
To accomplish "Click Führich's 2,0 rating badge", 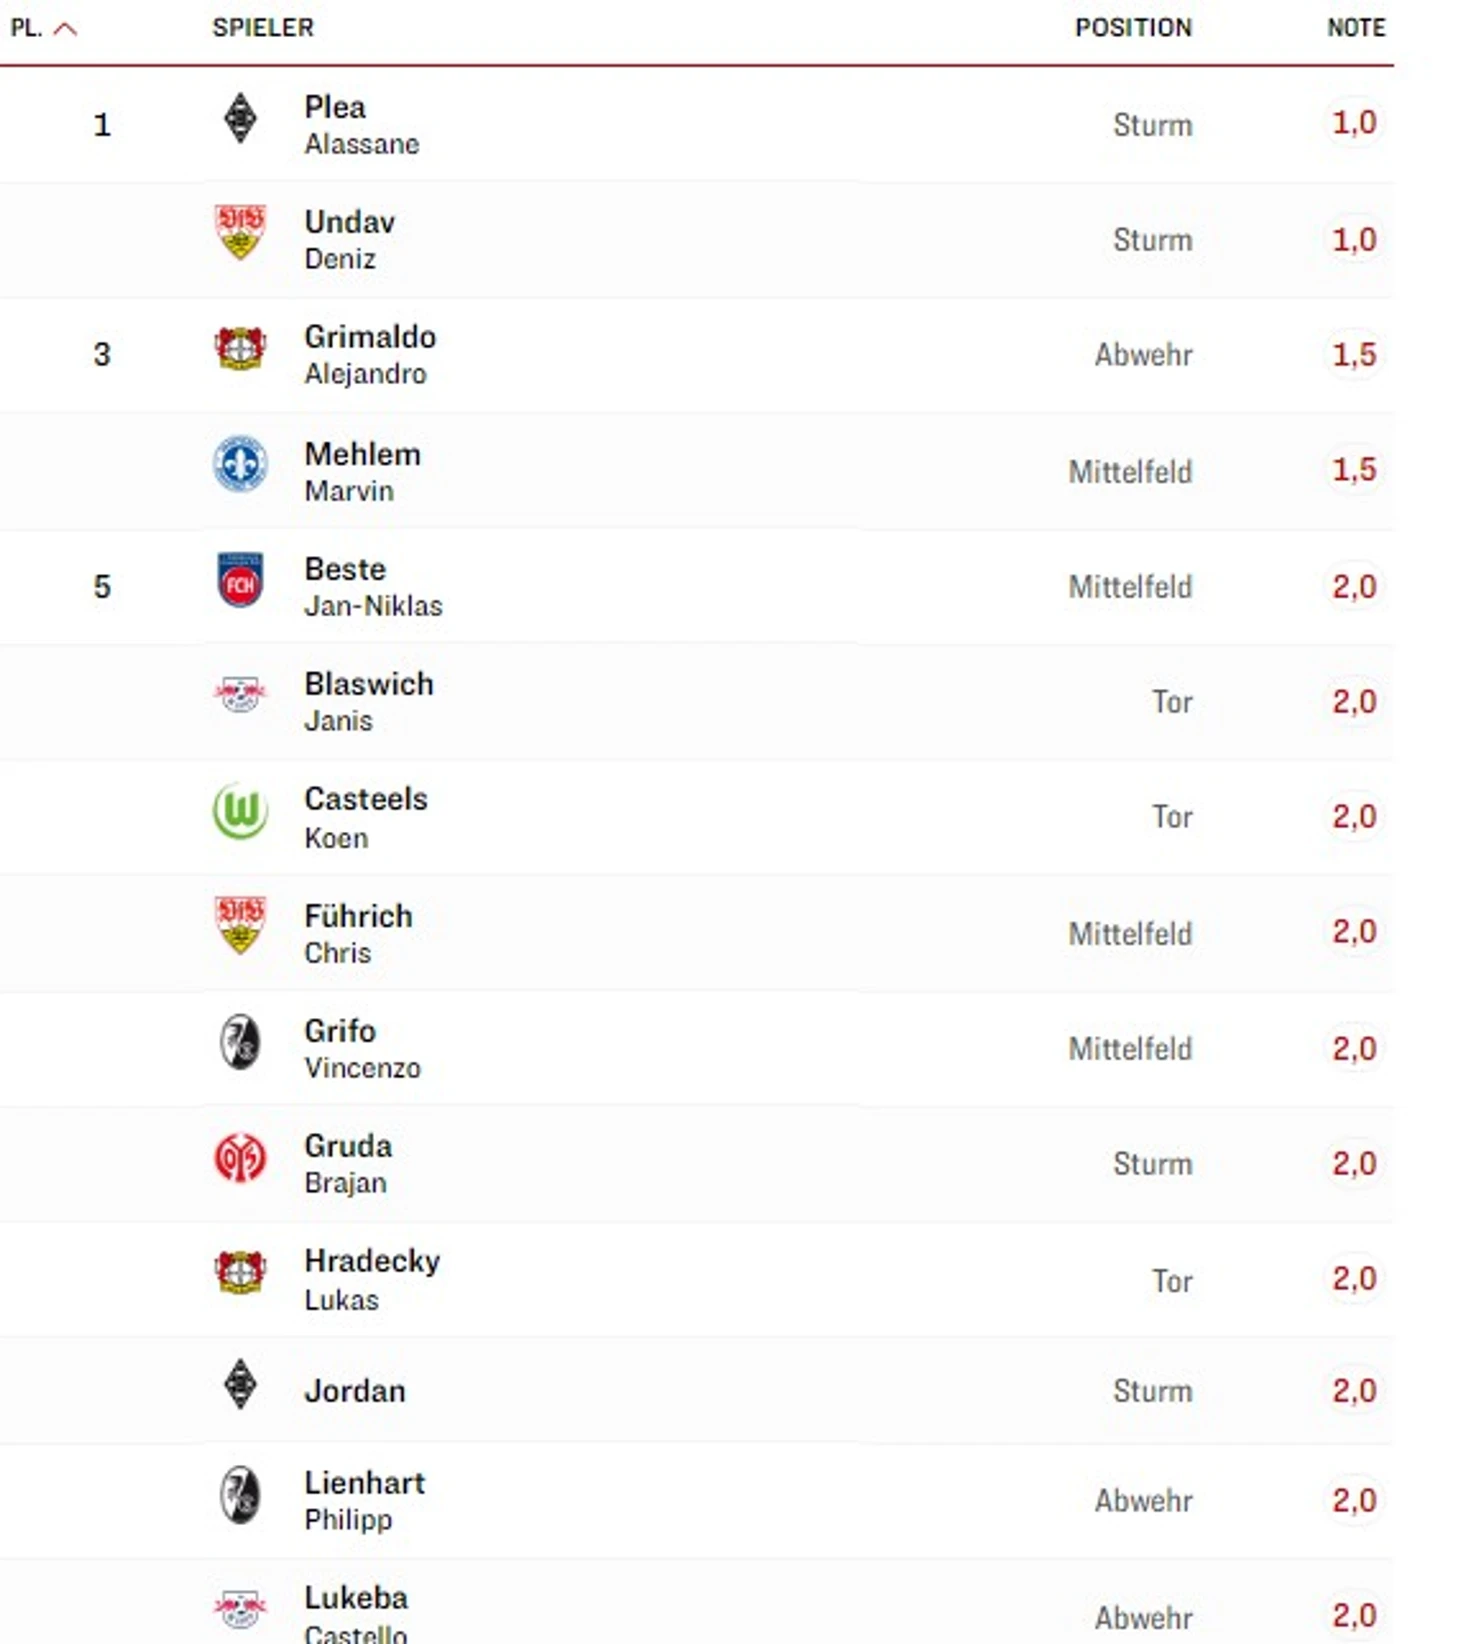I will pos(1354,932).
